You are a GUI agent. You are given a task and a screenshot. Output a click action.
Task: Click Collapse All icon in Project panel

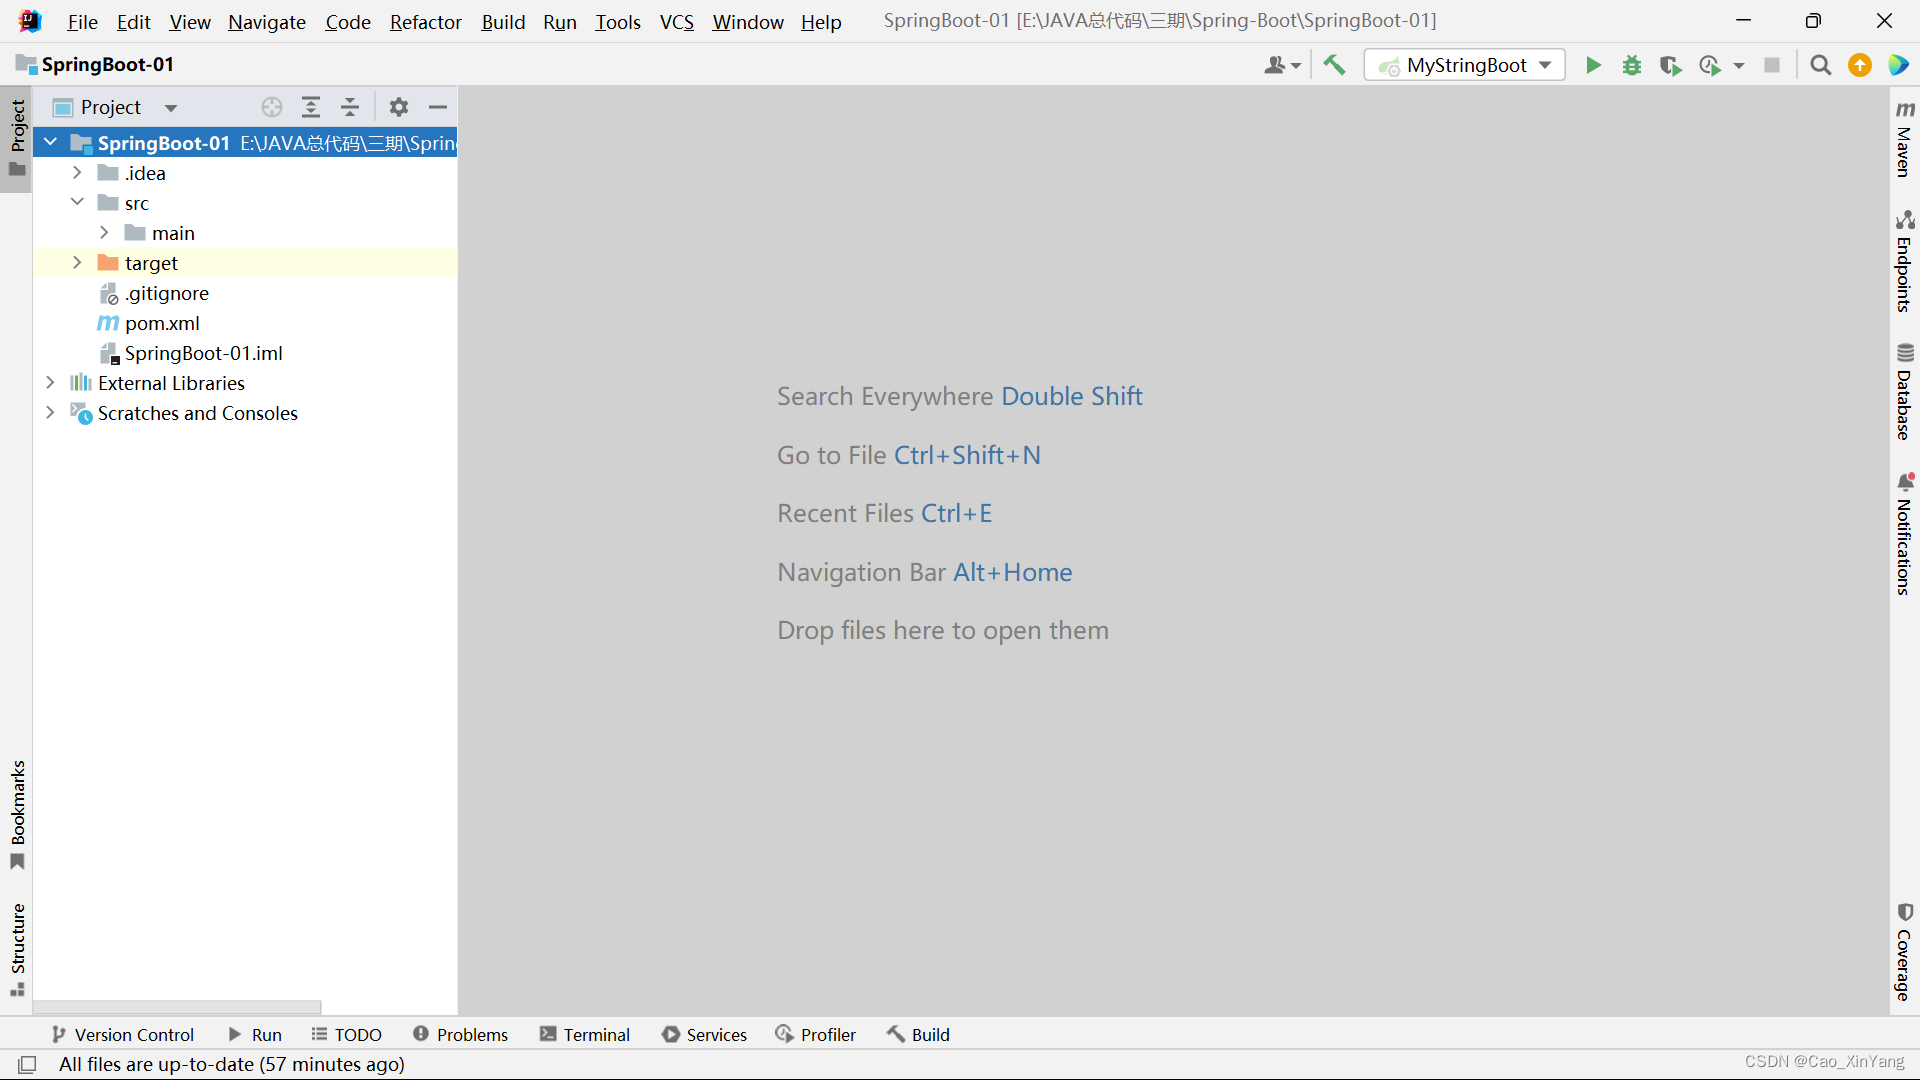350,107
